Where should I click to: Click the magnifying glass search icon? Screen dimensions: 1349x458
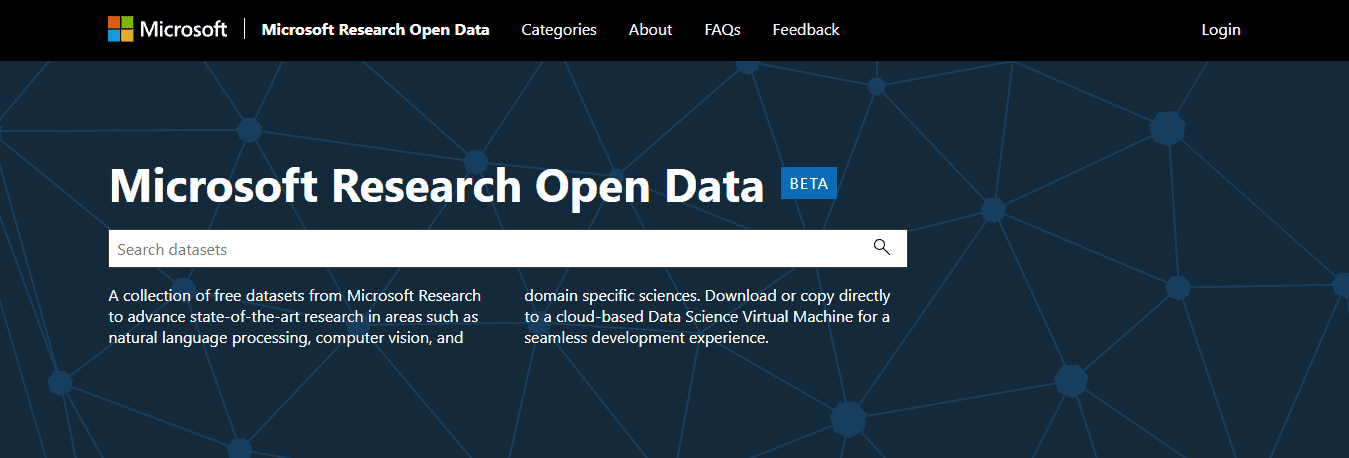click(x=881, y=248)
